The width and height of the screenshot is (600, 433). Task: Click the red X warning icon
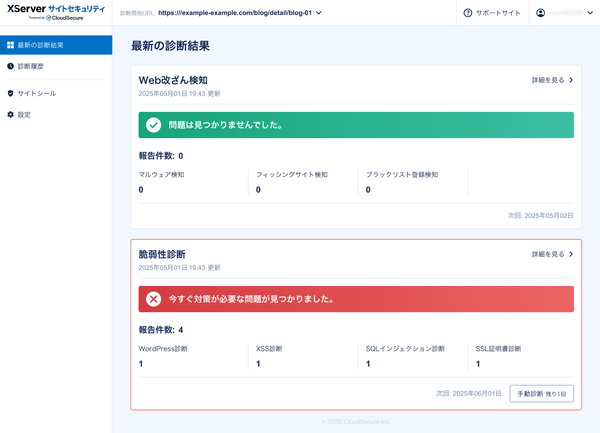154,299
